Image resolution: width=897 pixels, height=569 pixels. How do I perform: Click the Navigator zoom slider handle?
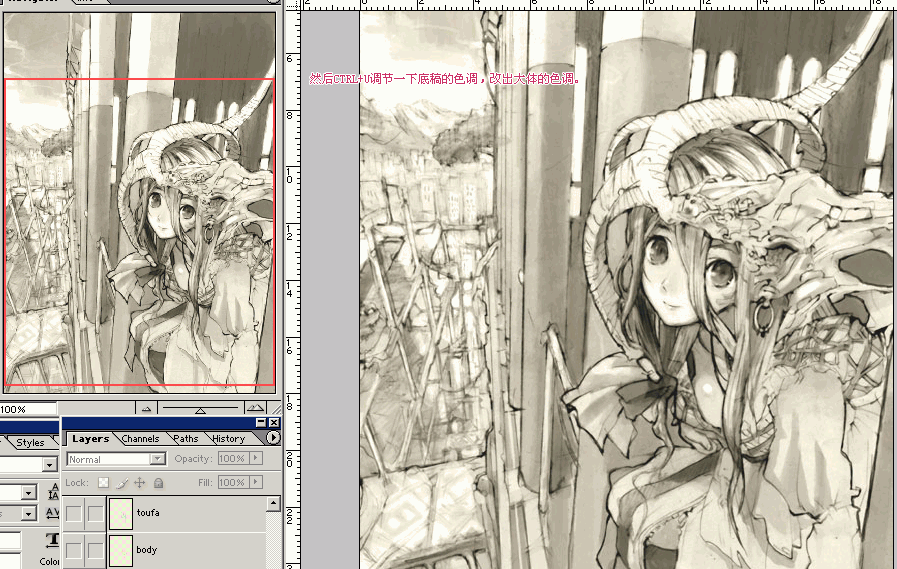pyautogui.click(x=200, y=411)
